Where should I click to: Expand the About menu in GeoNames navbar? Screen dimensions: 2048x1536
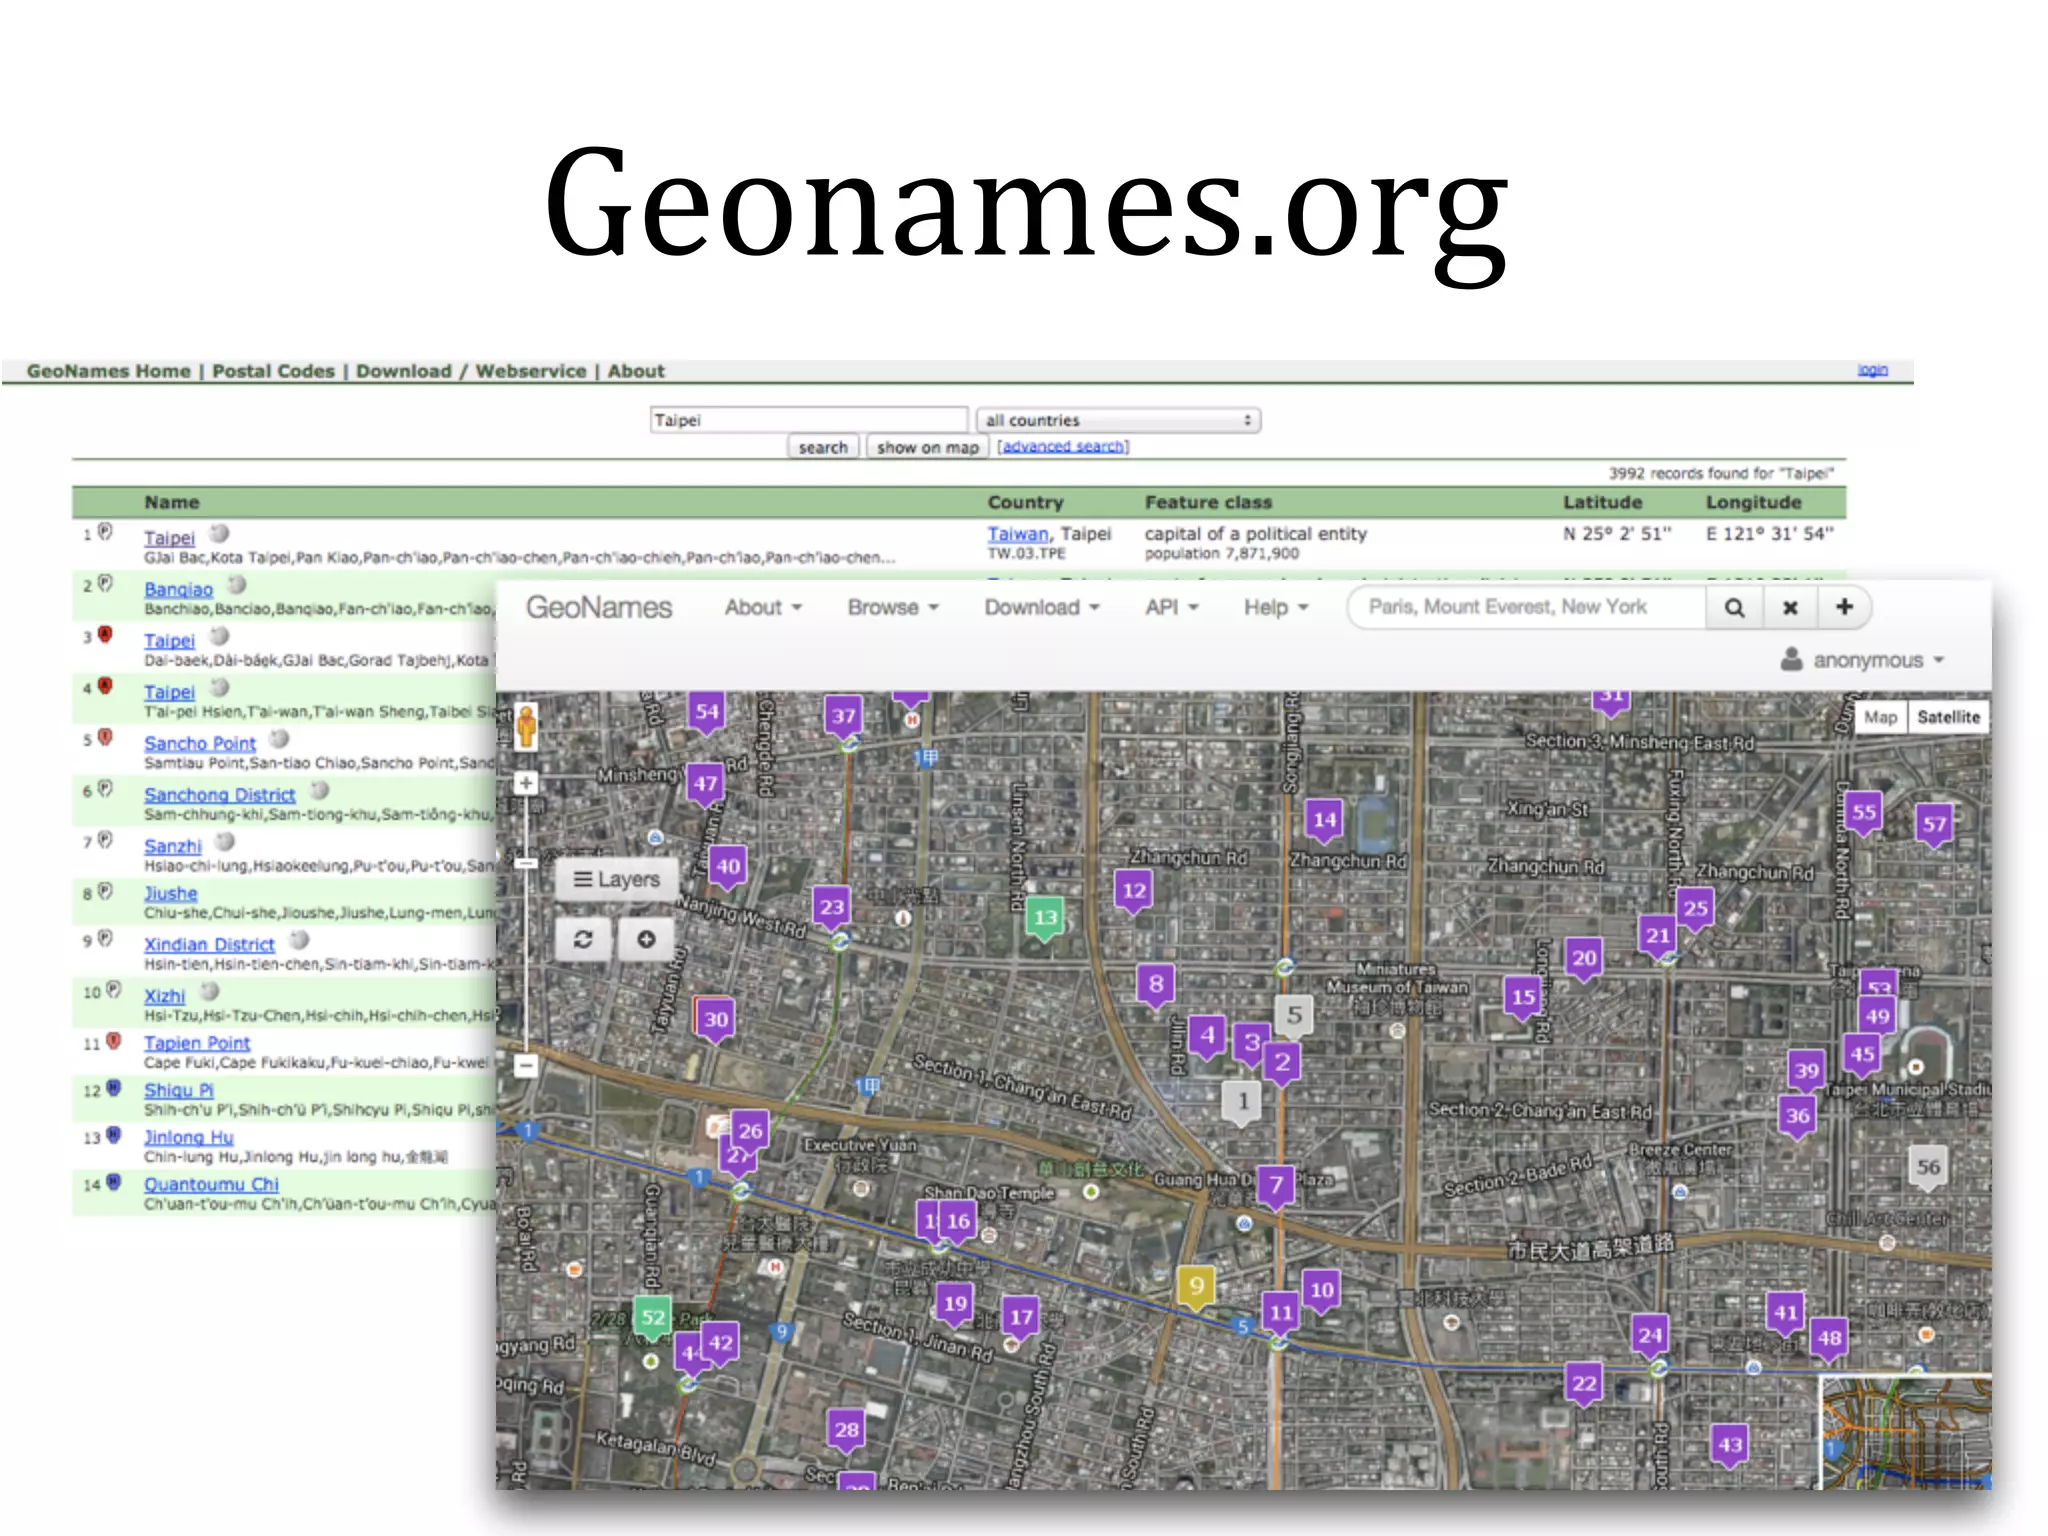(763, 608)
